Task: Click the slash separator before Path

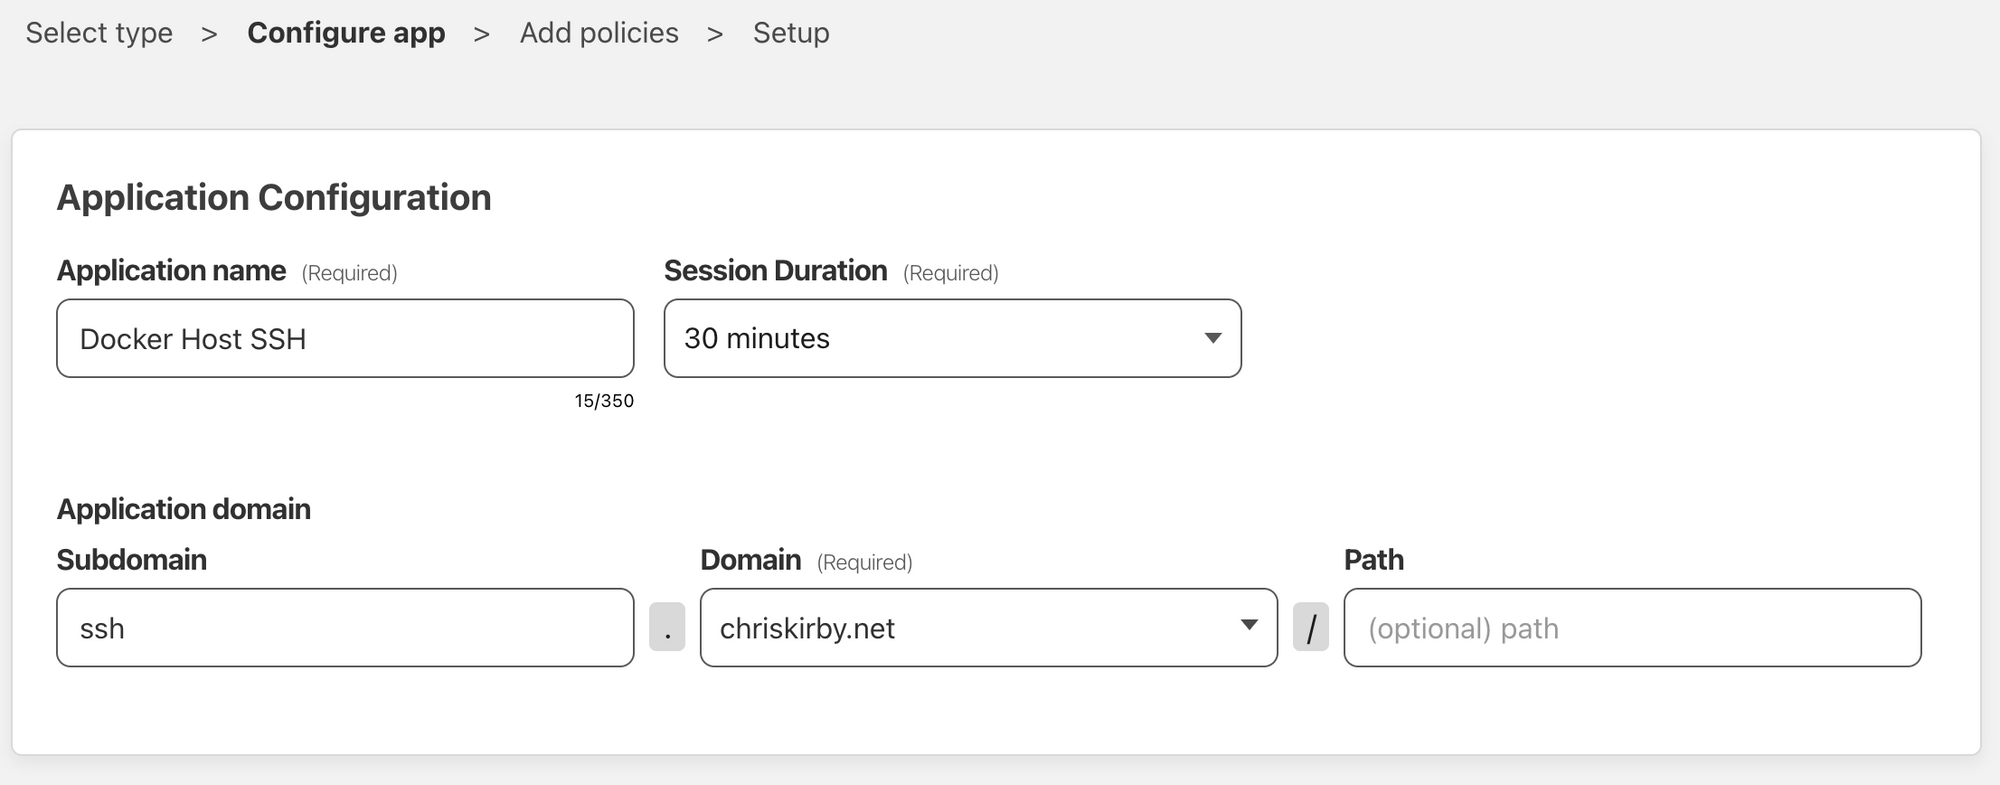Action: 1311,627
